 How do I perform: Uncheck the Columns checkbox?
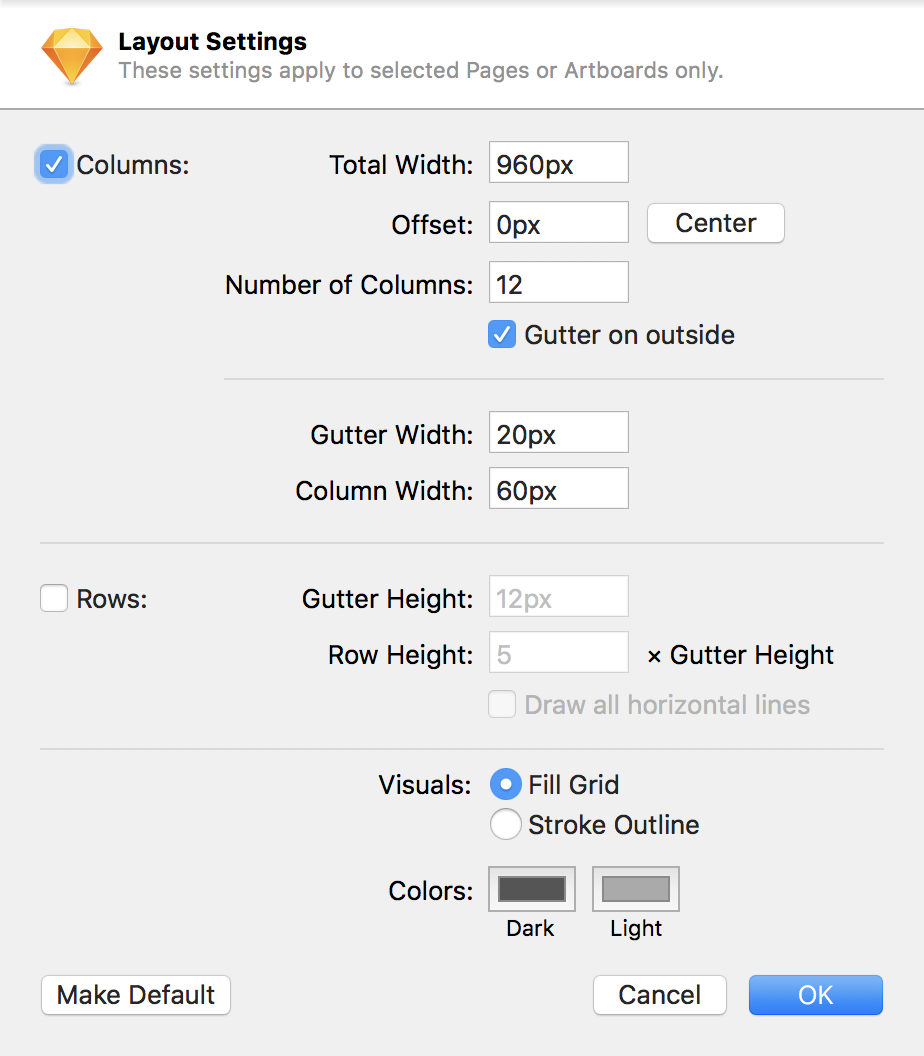[54, 164]
